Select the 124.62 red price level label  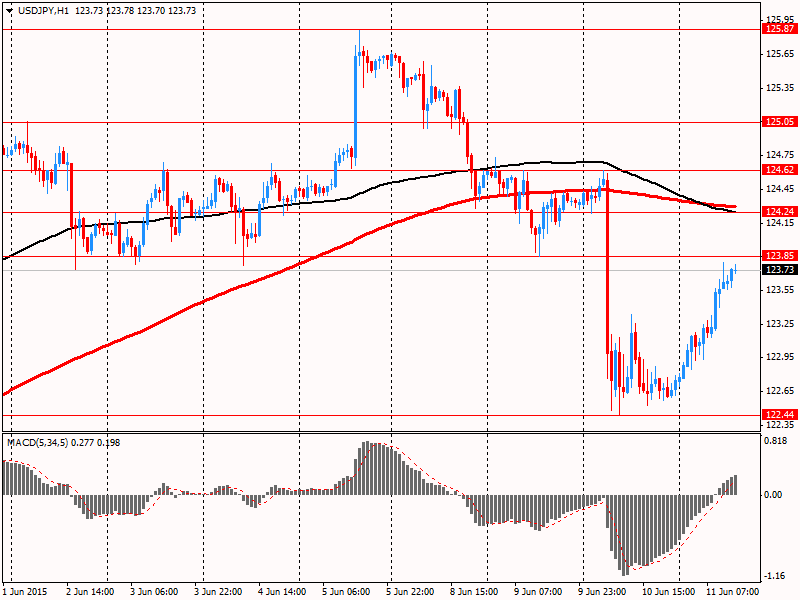[780, 170]
